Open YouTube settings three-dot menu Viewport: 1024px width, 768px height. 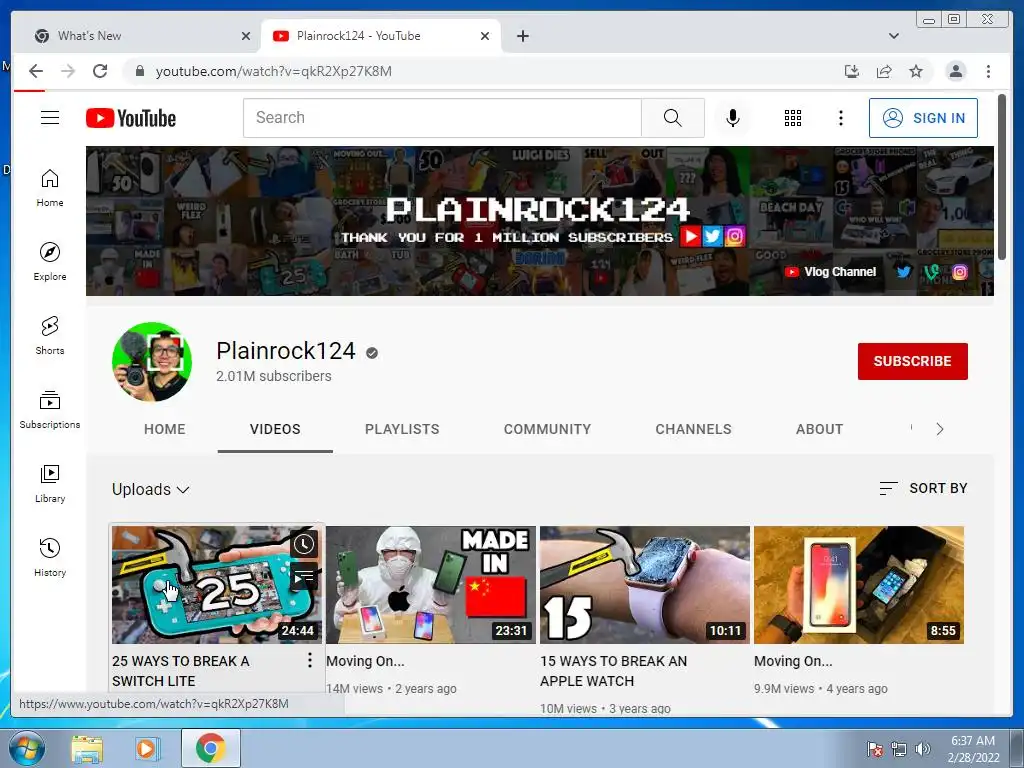pos(840,118)
